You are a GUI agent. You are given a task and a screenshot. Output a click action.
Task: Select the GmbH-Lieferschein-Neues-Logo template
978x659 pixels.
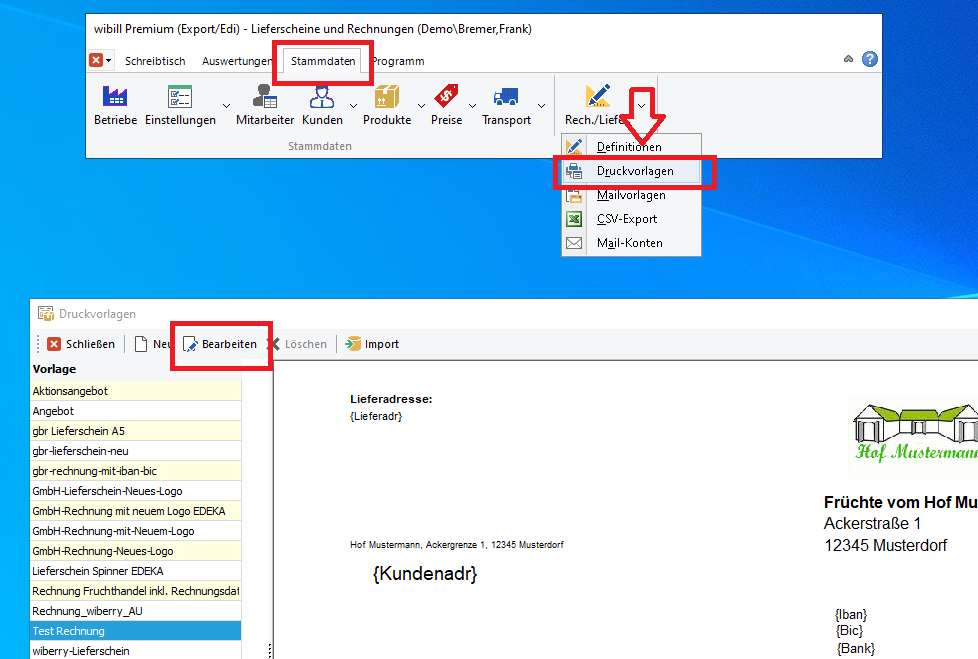136,491
